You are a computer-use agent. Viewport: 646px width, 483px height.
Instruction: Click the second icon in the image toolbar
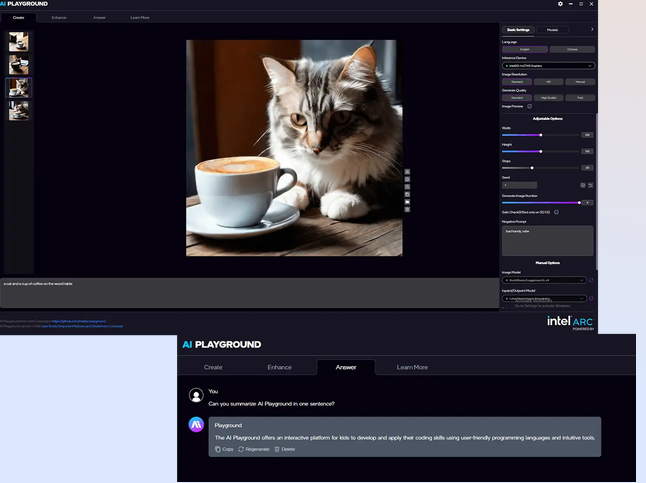coord(407,179)
